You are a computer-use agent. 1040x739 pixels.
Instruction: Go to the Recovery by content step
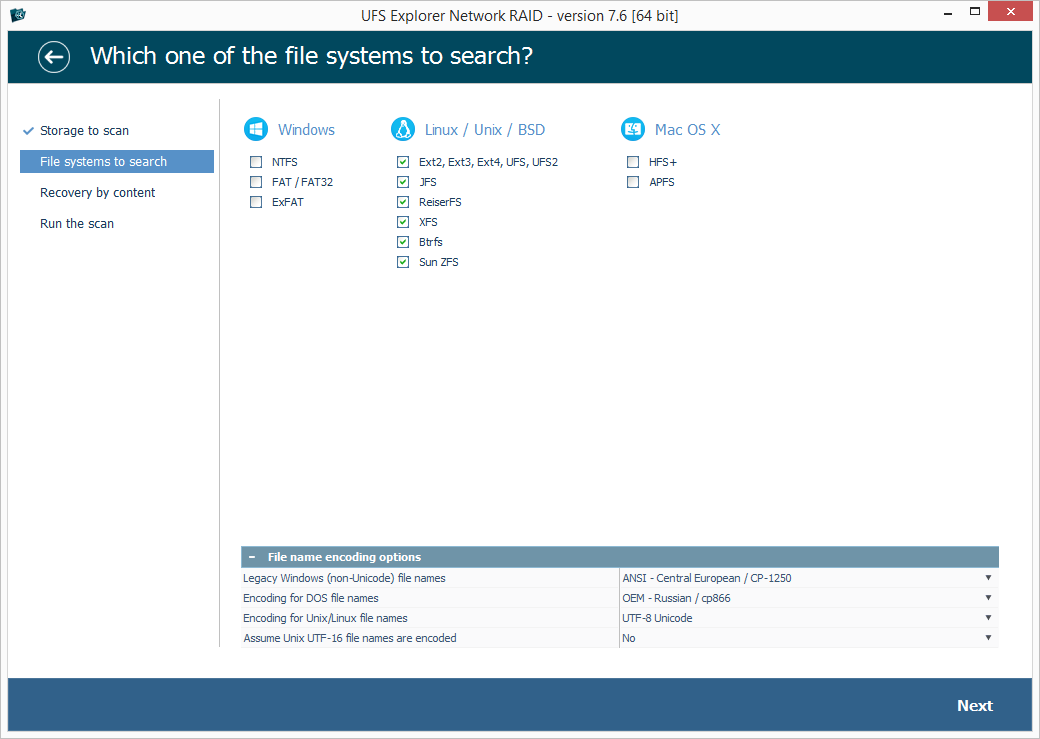pos(98,193)
